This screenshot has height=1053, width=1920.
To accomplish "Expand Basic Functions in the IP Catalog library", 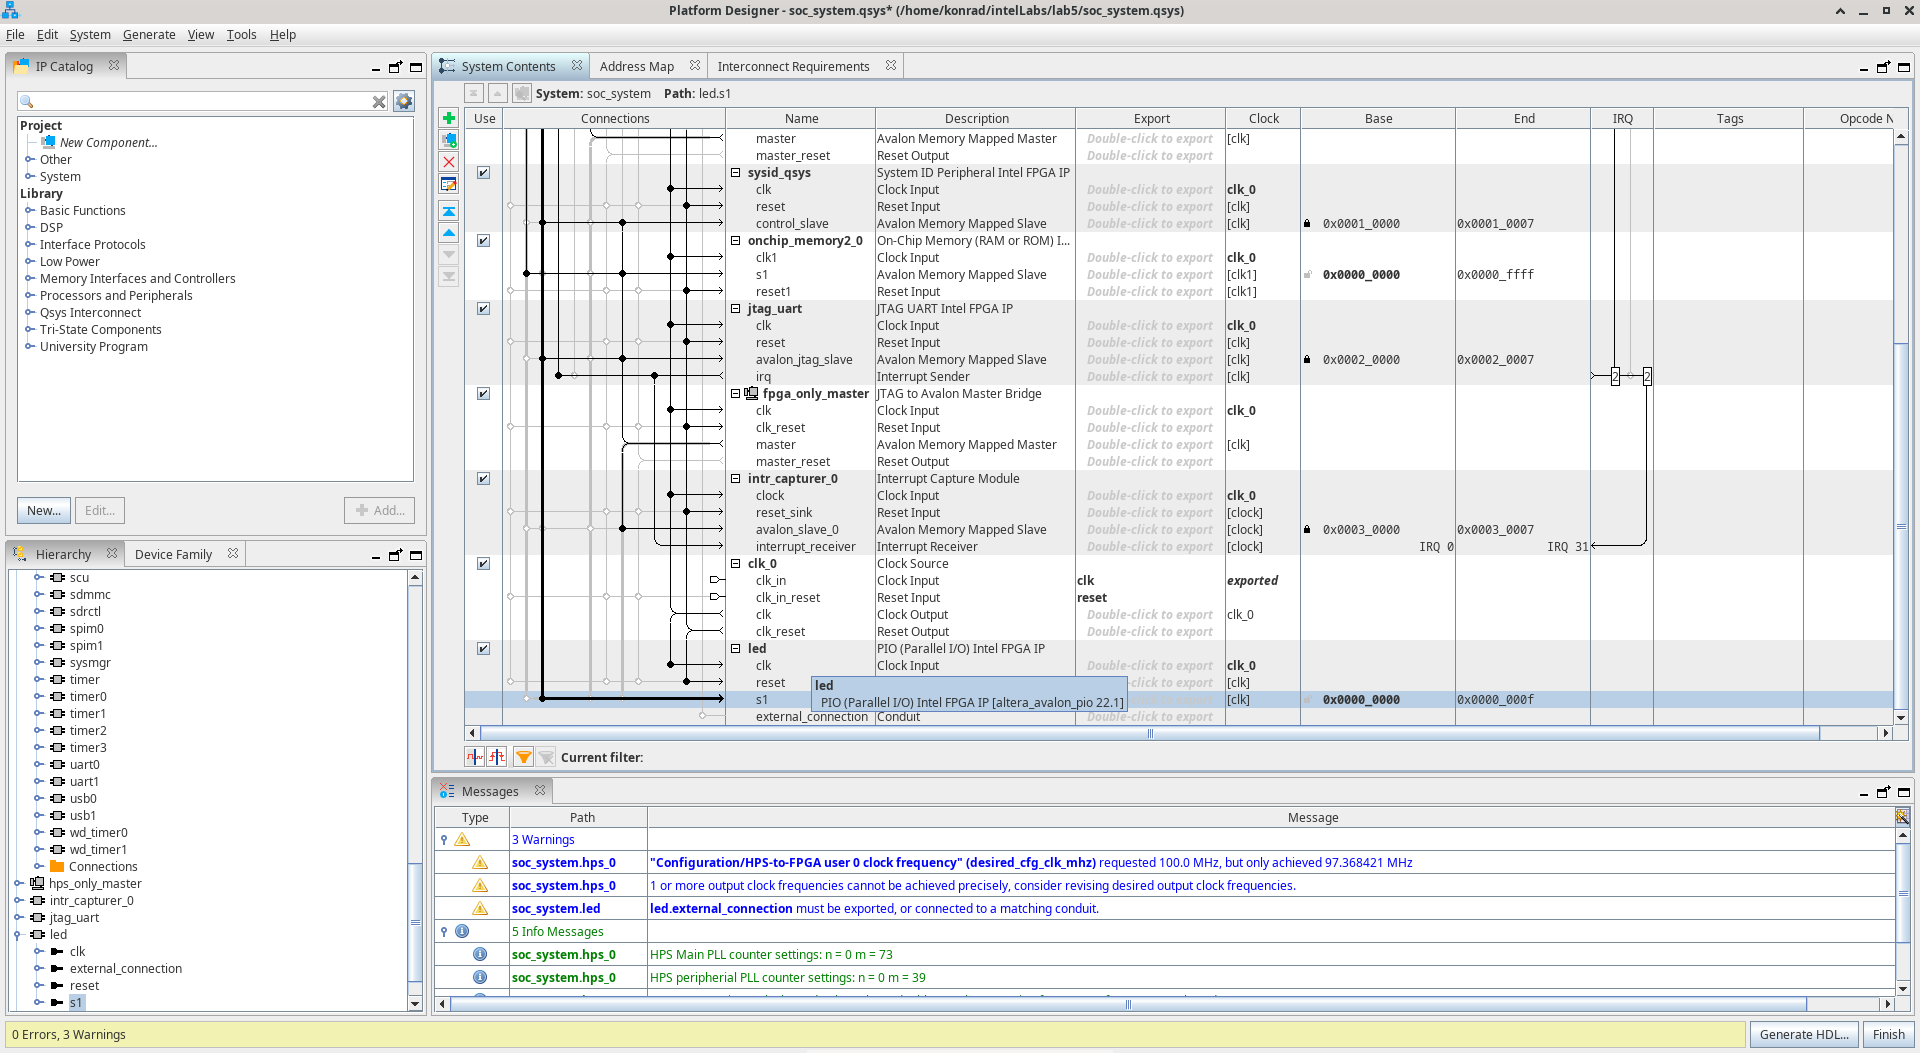I will 30,211.
